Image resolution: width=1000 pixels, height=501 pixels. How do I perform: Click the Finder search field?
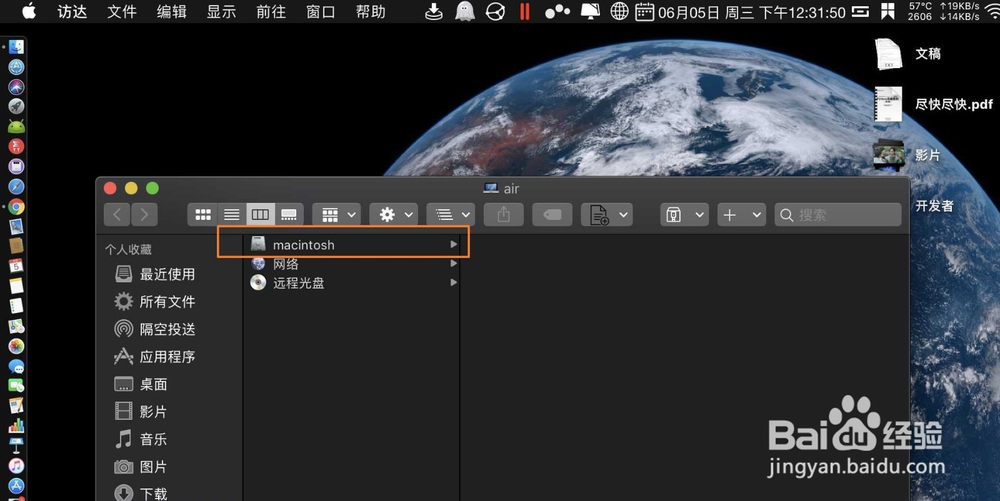(x=838, y=215)
